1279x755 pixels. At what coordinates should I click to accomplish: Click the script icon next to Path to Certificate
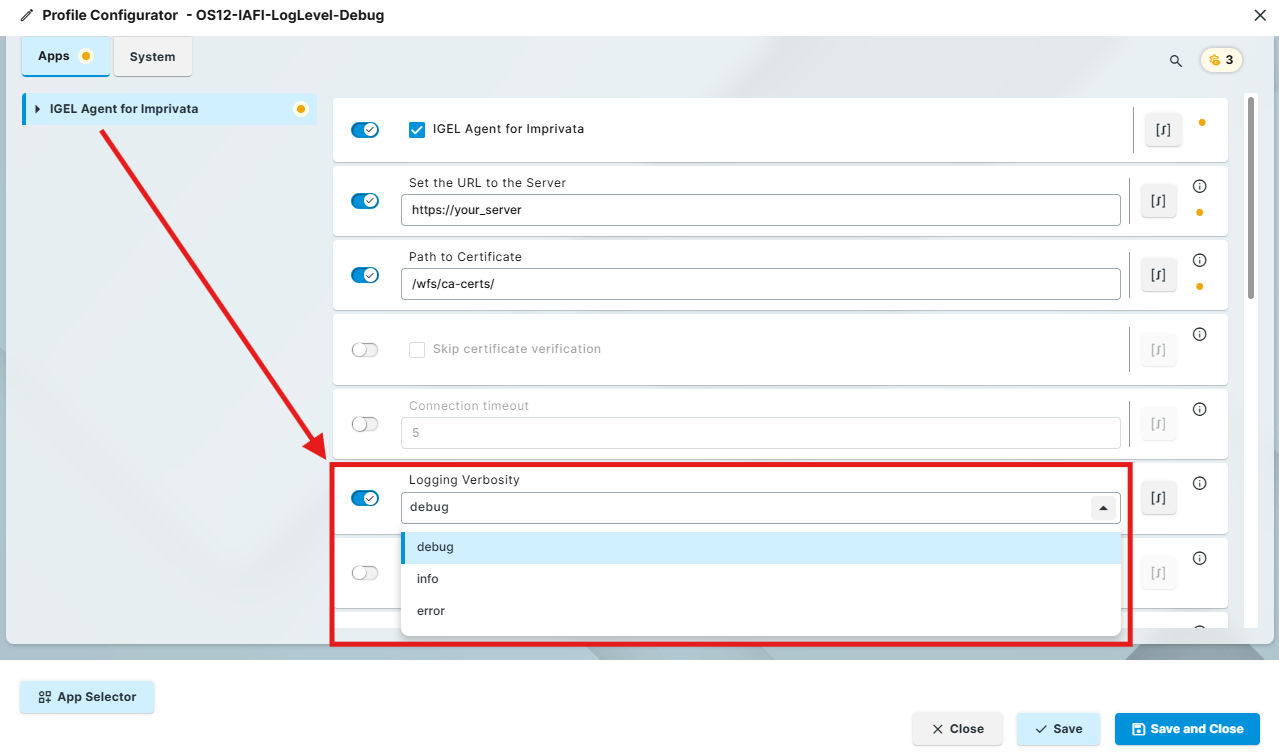(x=1158, y=274)
